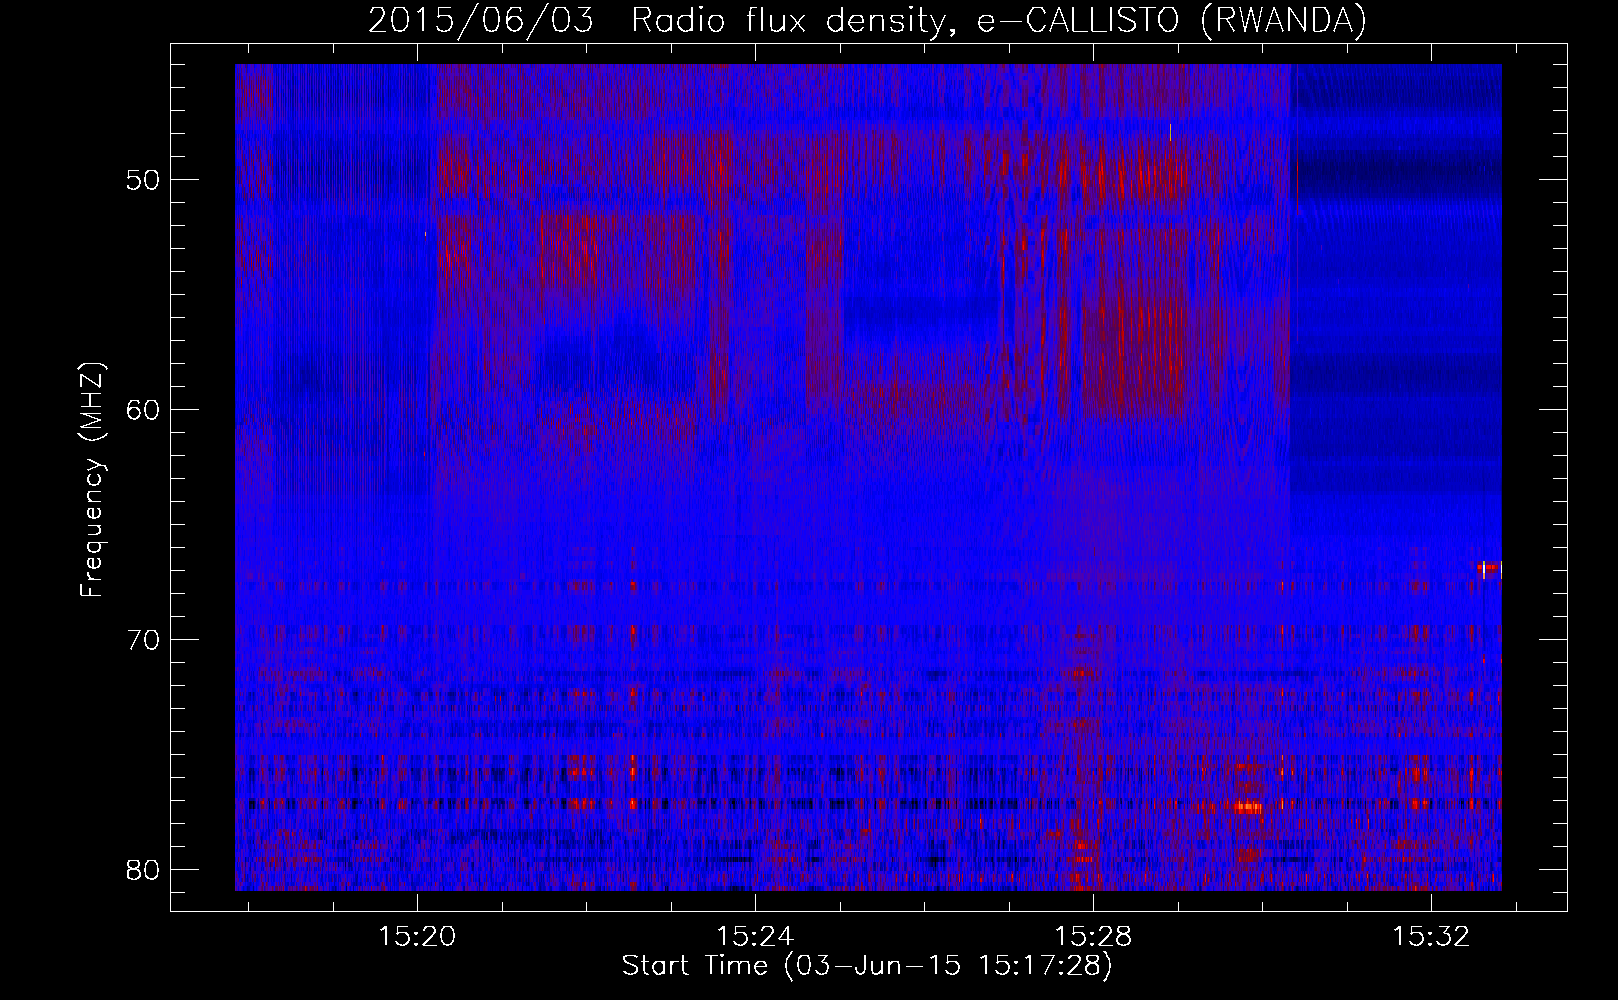Click the y-axis label 'Frequency (MHZ)'

[92, 480]
